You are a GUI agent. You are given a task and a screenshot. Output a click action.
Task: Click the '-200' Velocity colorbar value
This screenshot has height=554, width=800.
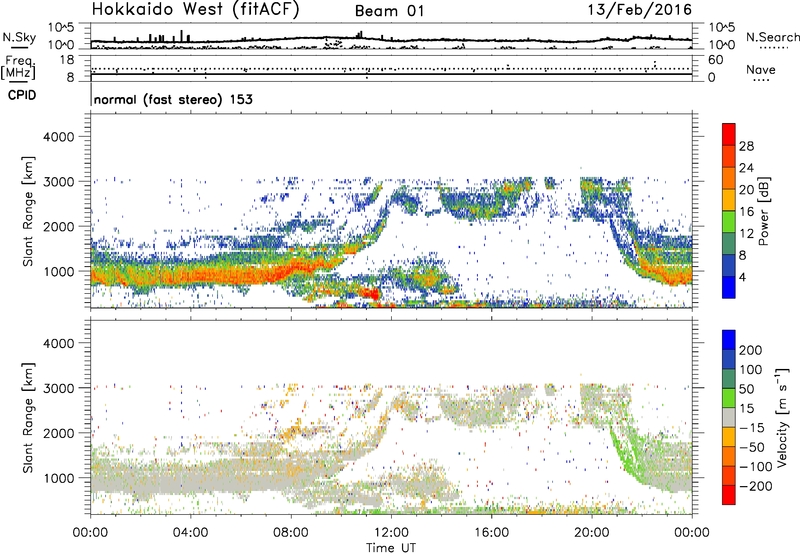point(756,486)
